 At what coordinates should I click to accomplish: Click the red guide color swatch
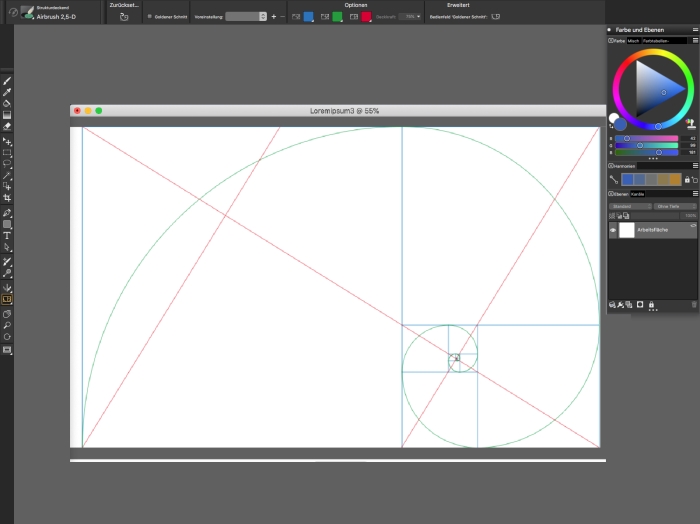[x=366, y=17]
